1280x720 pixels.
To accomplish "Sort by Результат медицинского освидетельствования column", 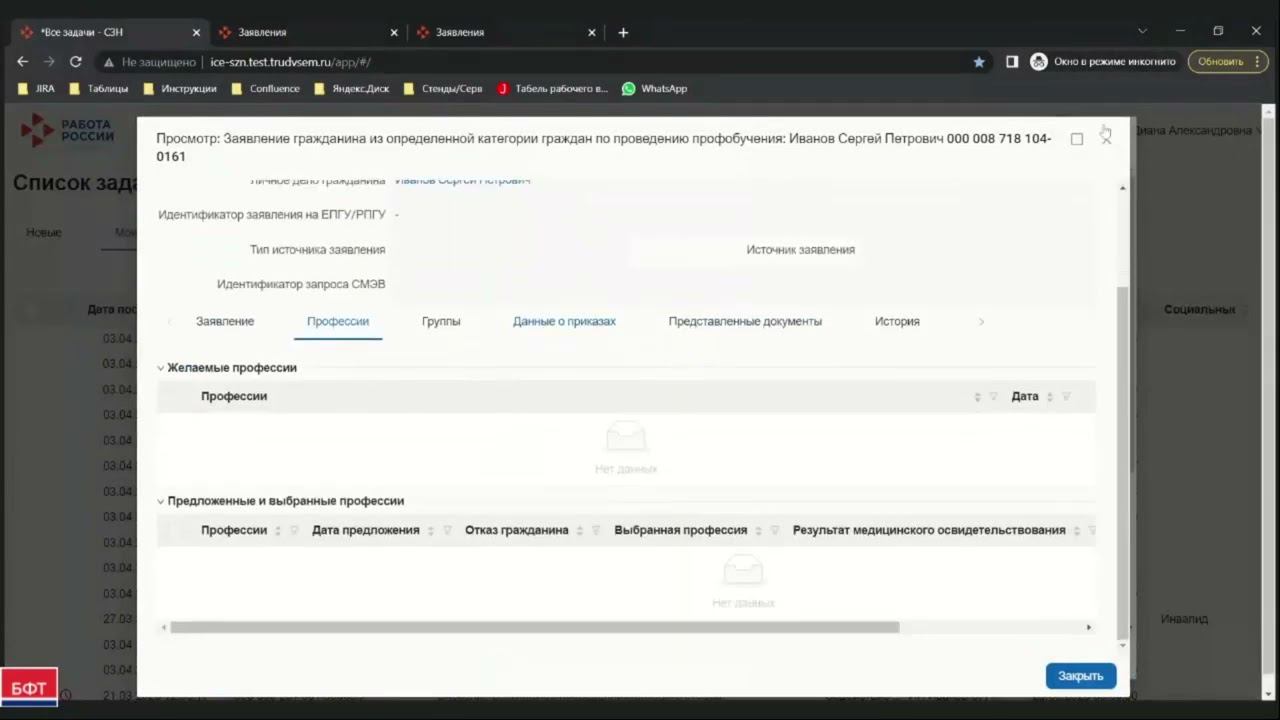I will click(x=1077, y=531).
